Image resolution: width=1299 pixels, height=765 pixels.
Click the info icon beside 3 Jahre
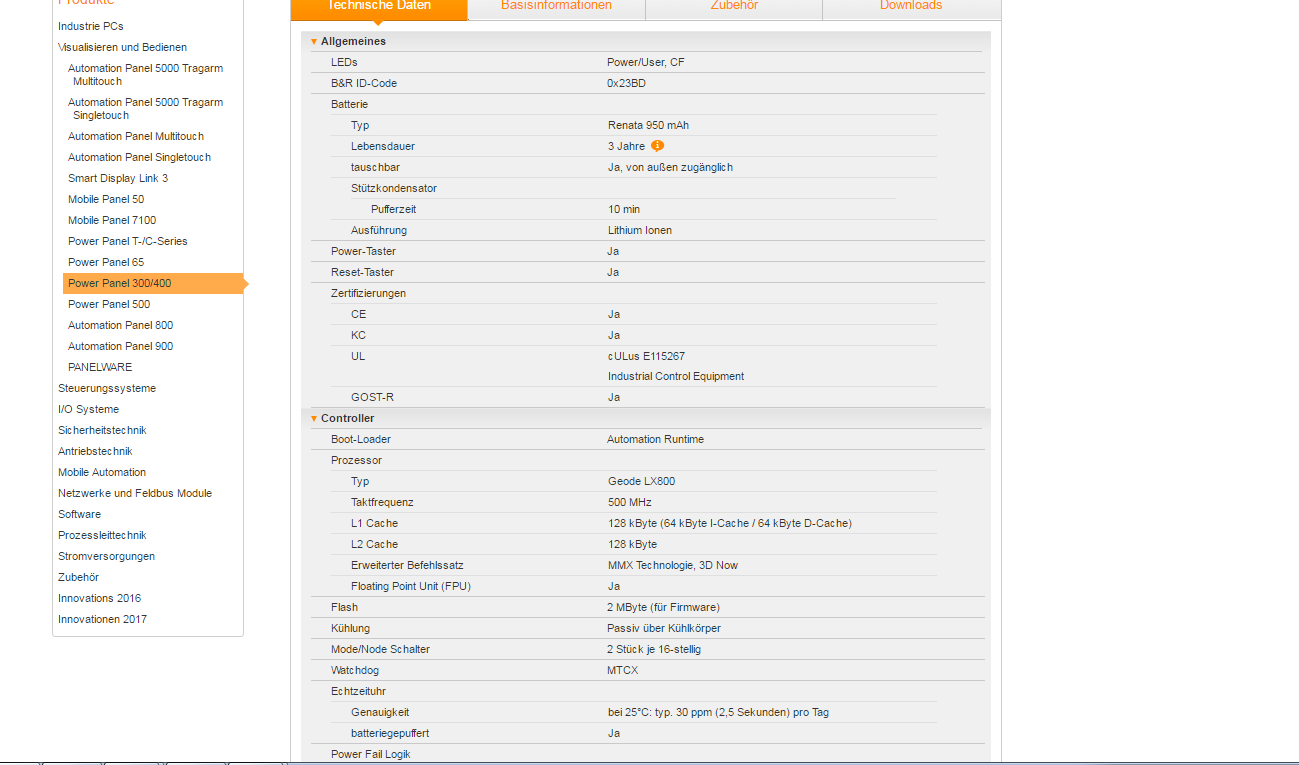point(657,146)
